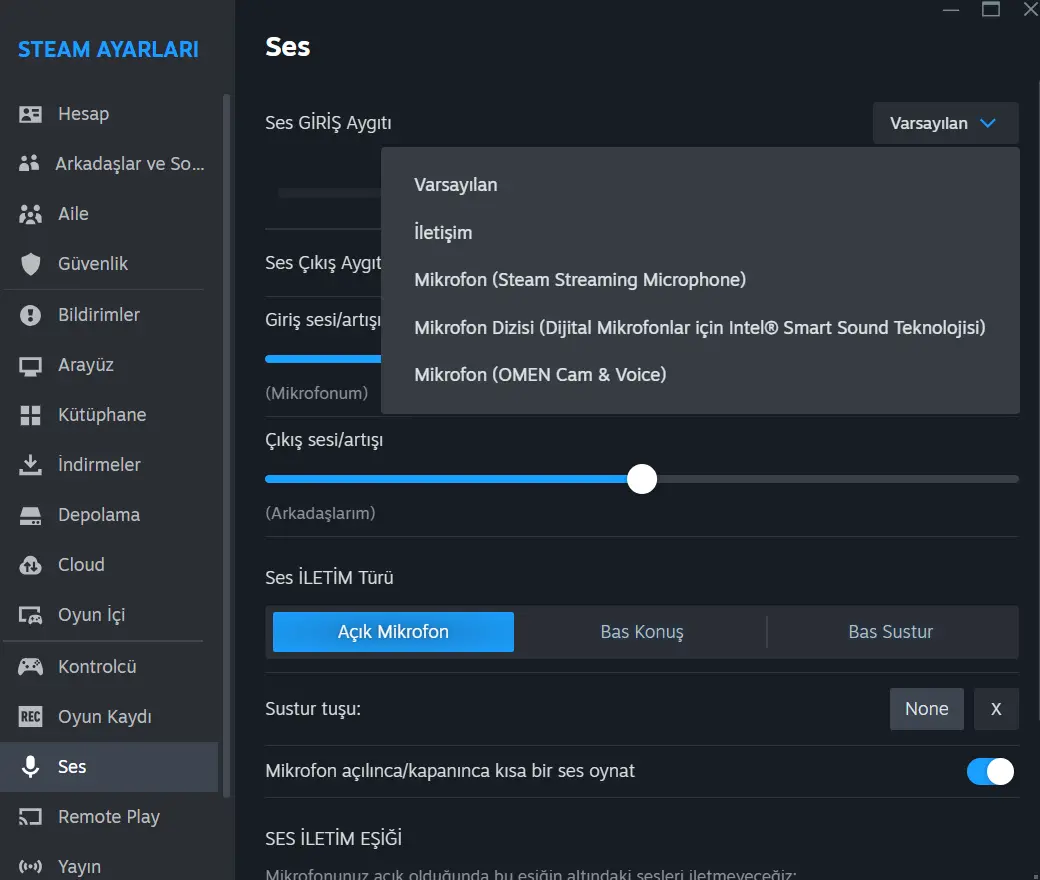Click the Kontrolcü gamepad icon
This screenshot has width=1040, height=880.
click(x=30, y=666)
